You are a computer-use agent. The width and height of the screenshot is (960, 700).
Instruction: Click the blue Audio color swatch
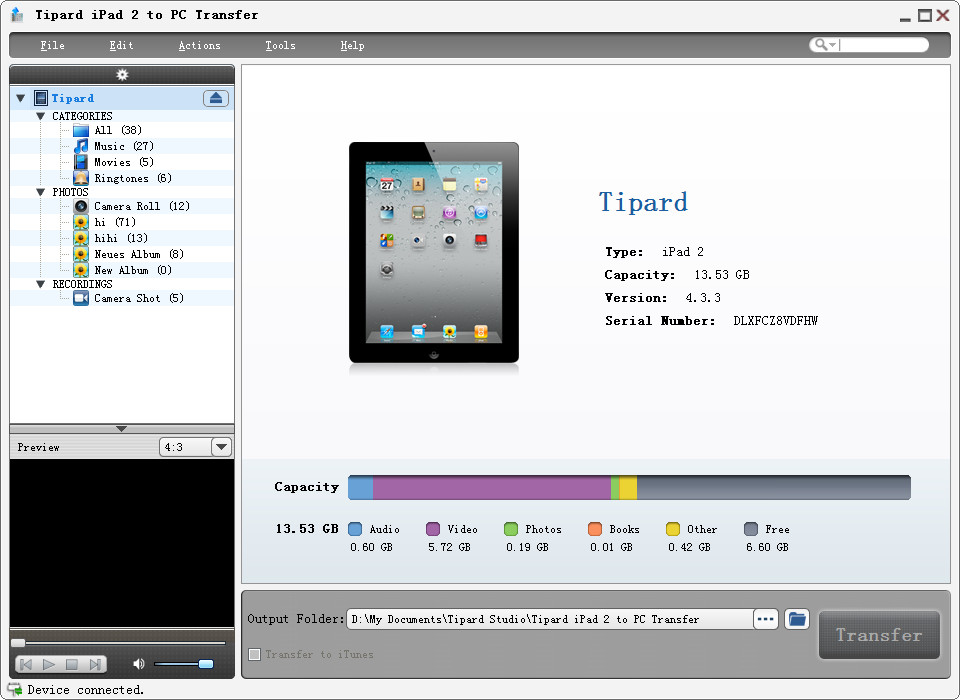tap(355, 529)
